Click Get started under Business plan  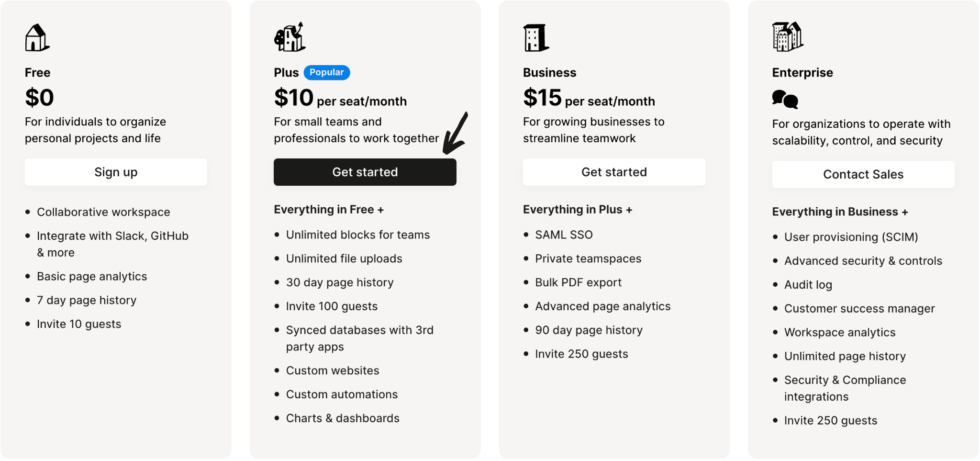[x=613, y=172]
